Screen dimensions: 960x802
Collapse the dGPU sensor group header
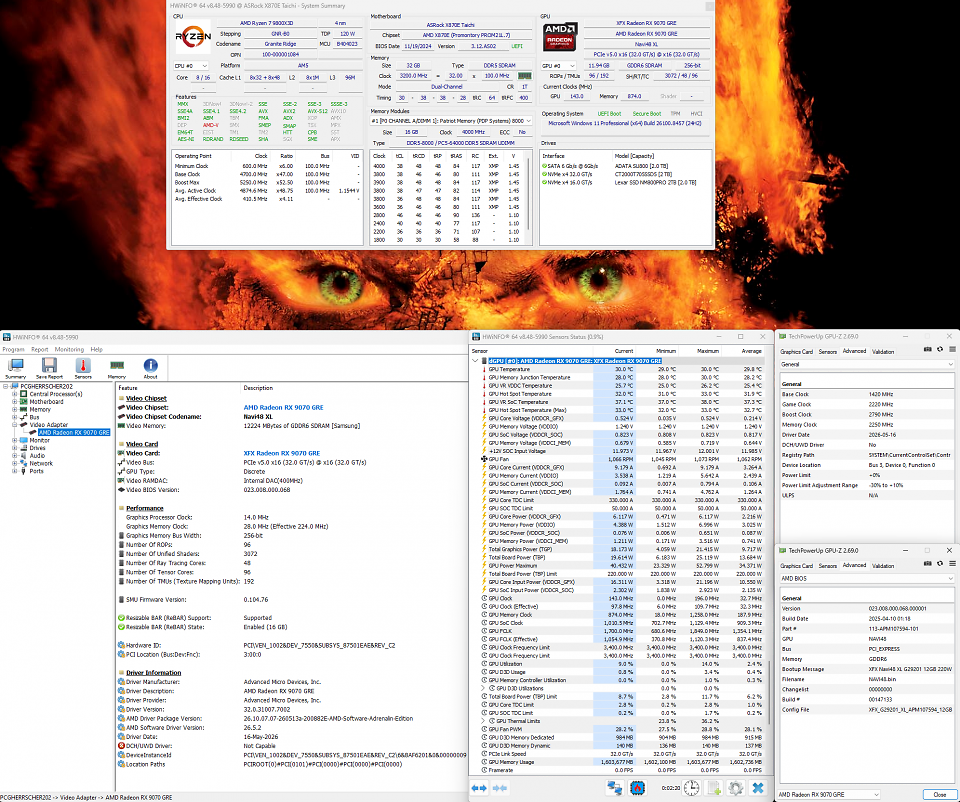tap(475, 361)
